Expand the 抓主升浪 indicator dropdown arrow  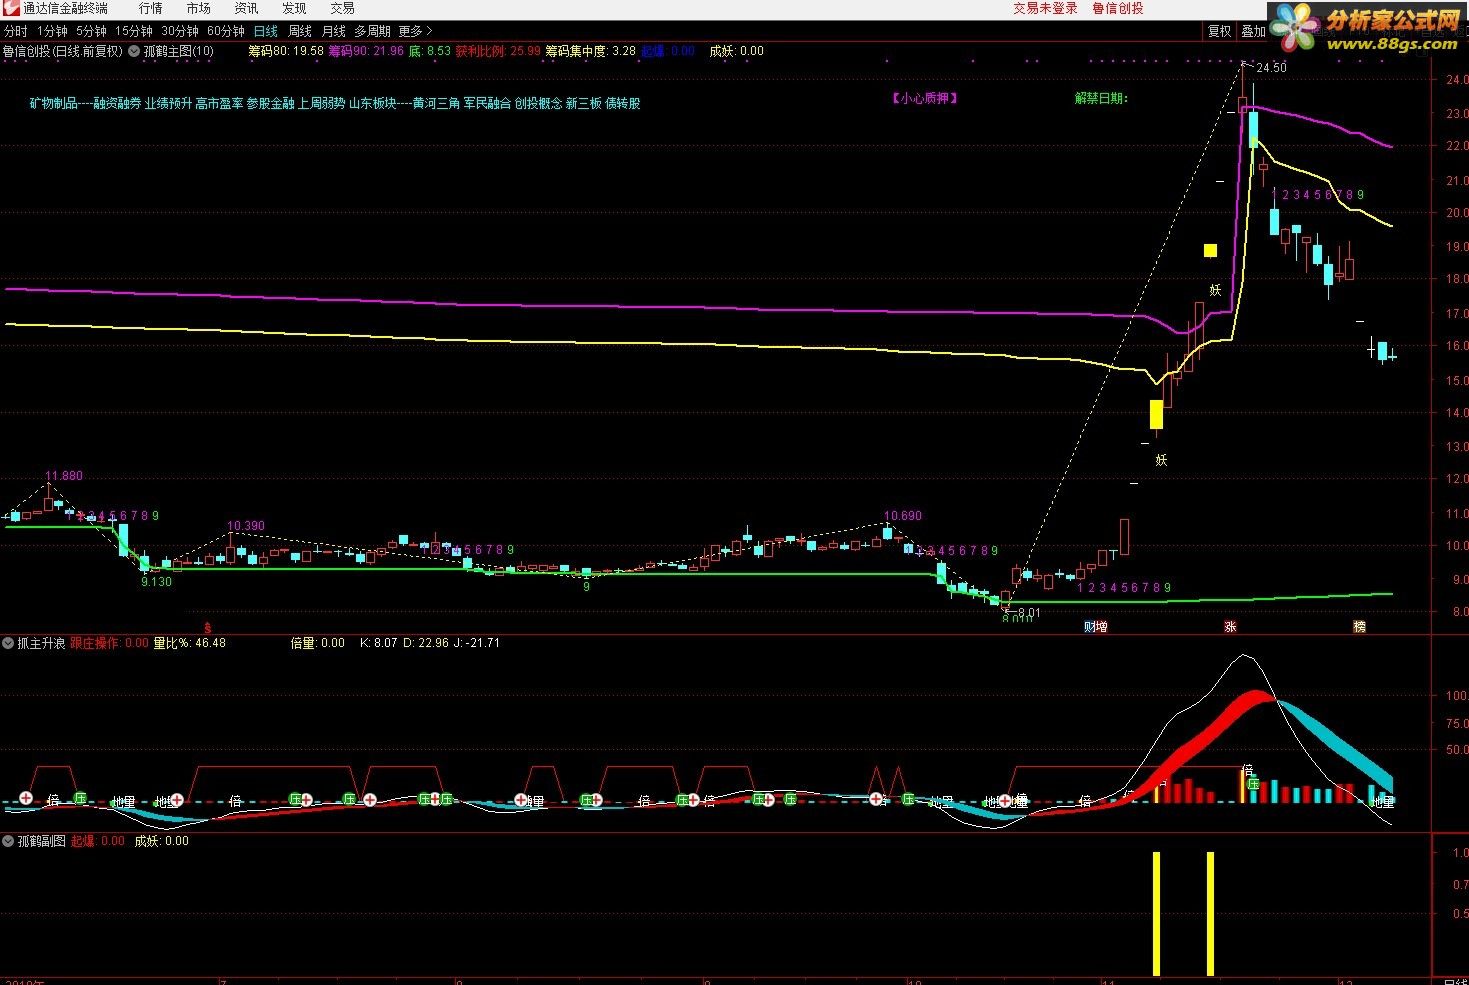9,643
